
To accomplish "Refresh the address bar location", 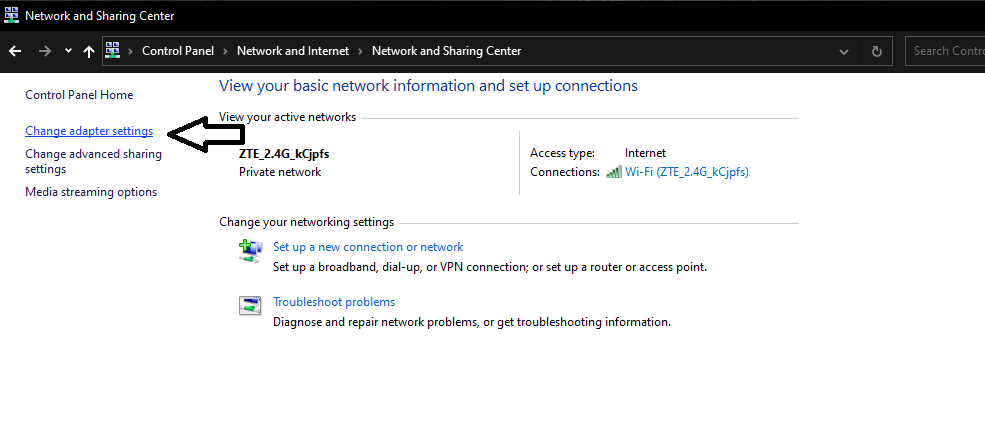I will pos(877,51).
